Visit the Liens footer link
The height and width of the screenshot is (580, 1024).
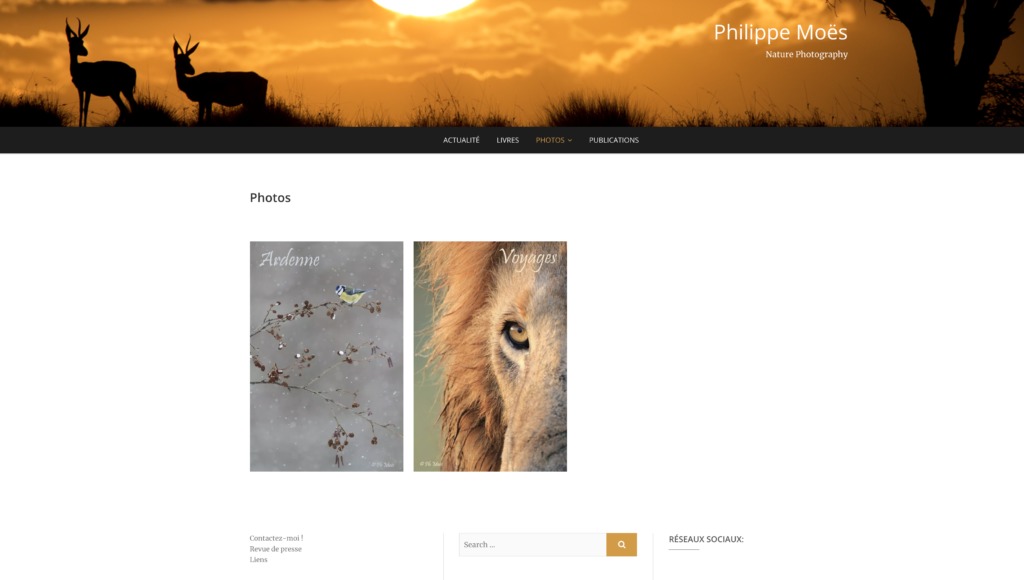259,559
